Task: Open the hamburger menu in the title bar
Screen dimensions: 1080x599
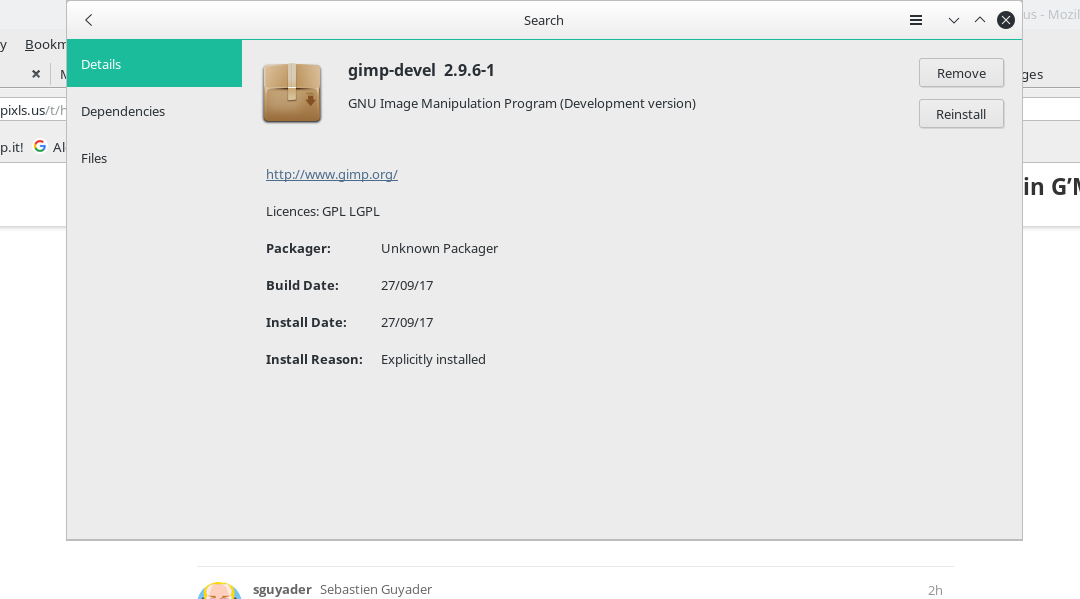Action: point(915,20)
